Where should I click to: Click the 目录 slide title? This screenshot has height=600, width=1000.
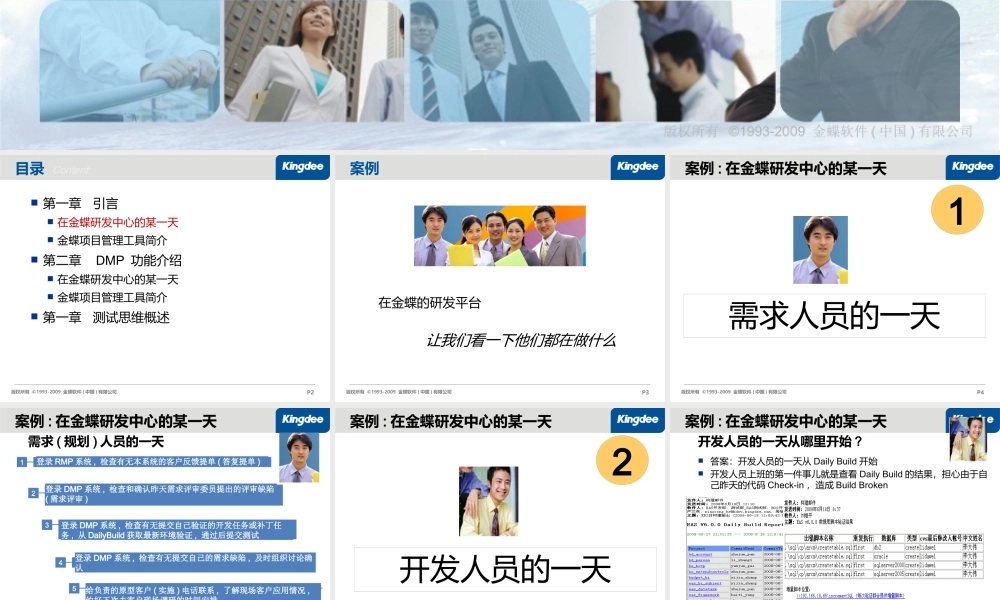pyautogui.click(x=30, y=169)
